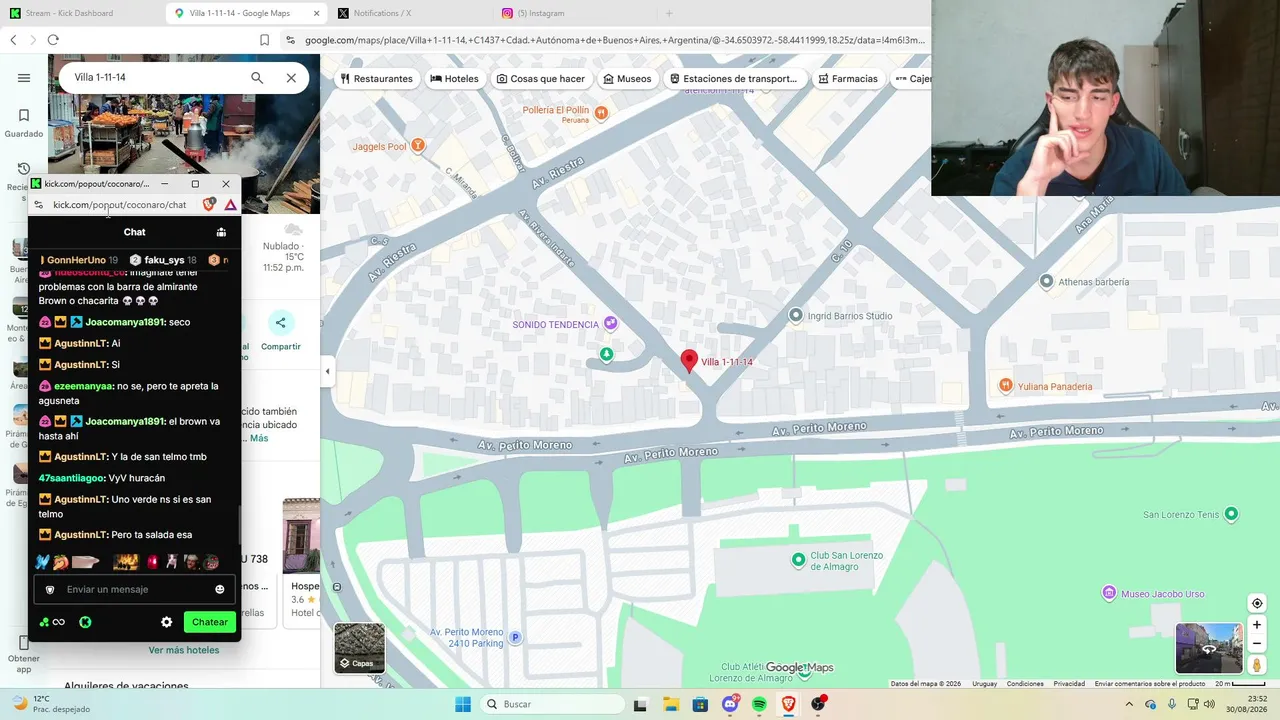1280x720 pixels.
Task: Send message with the Chatear button
Action: pos(210,622)
